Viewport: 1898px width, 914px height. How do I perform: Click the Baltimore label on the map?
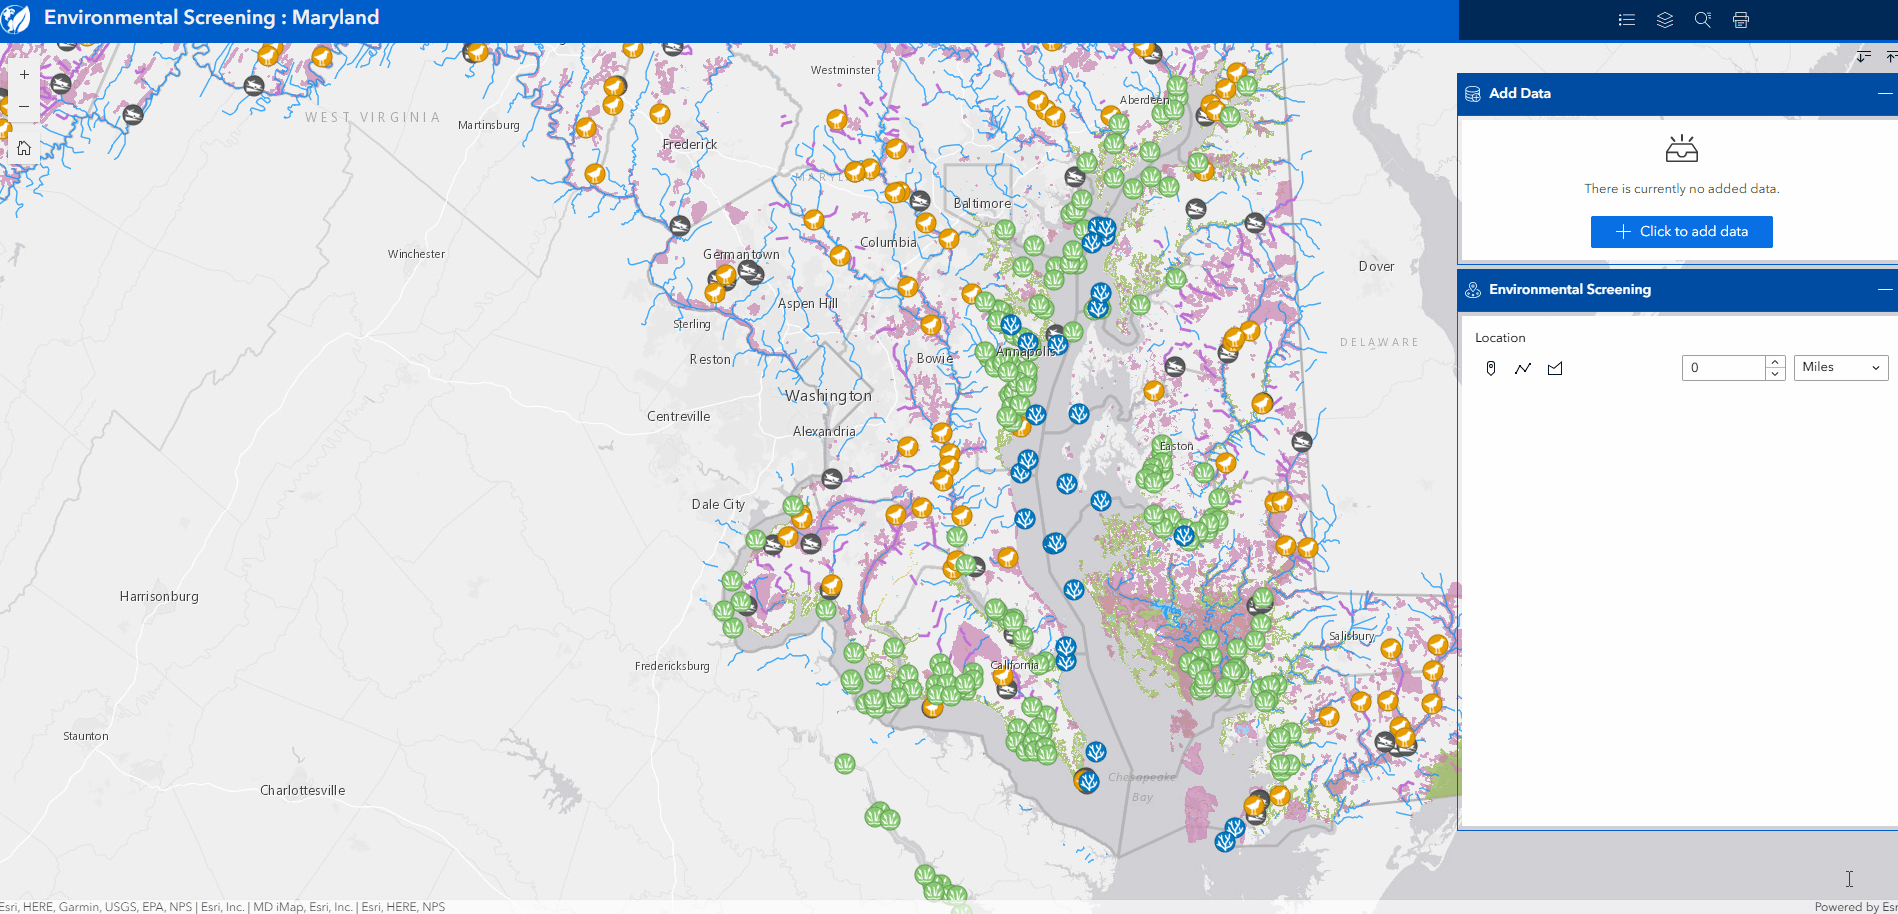[x=982, y=203]
